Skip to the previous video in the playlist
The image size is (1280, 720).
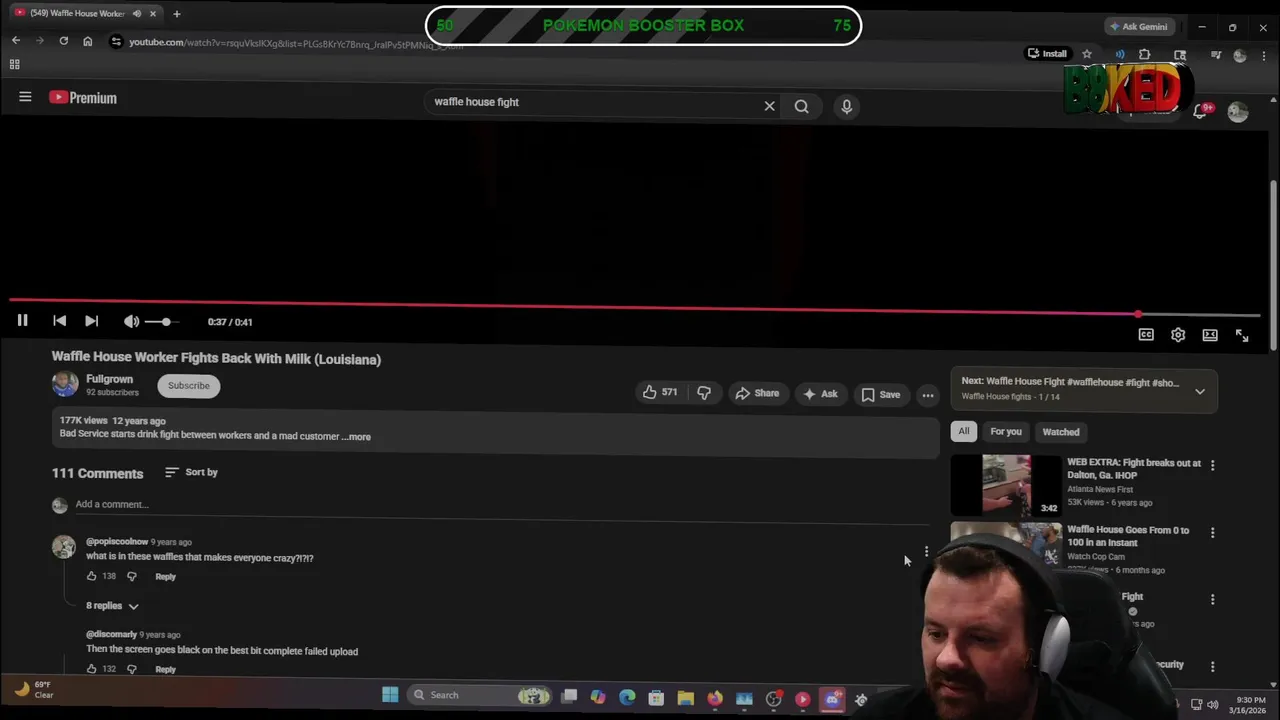point(59,321)
